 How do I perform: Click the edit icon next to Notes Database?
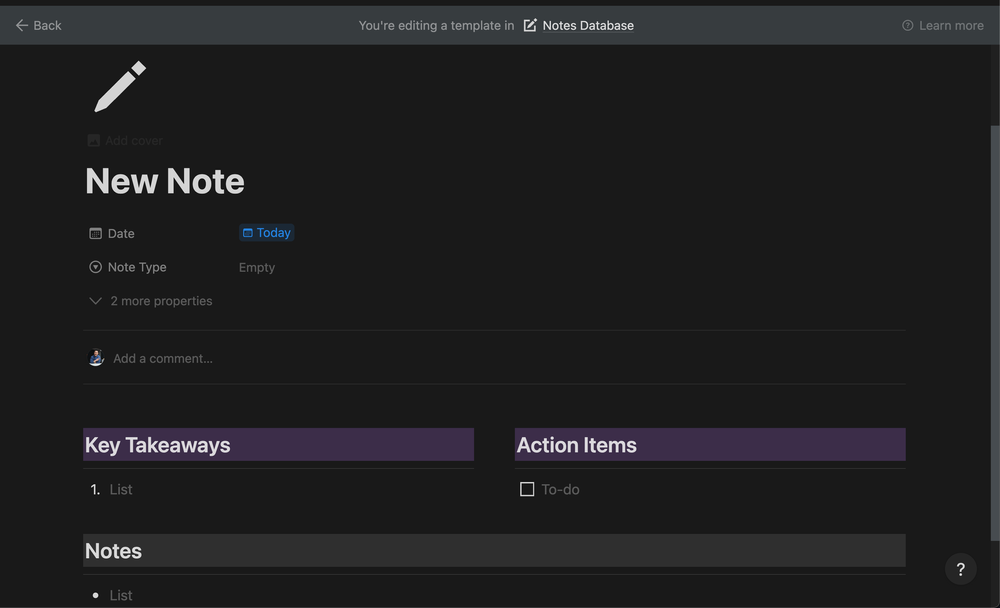point(529,25)
